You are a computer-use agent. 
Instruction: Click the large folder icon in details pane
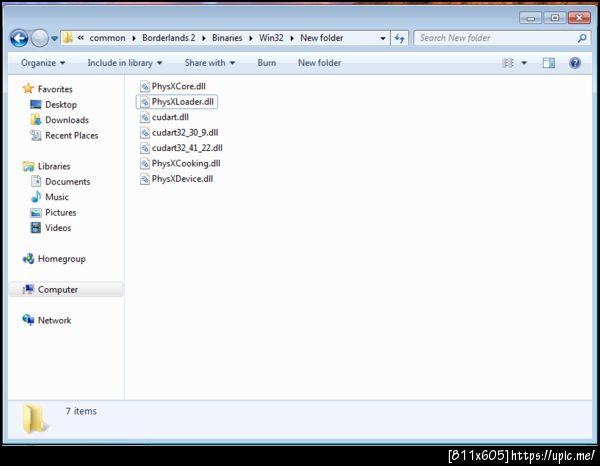(34, 419)
